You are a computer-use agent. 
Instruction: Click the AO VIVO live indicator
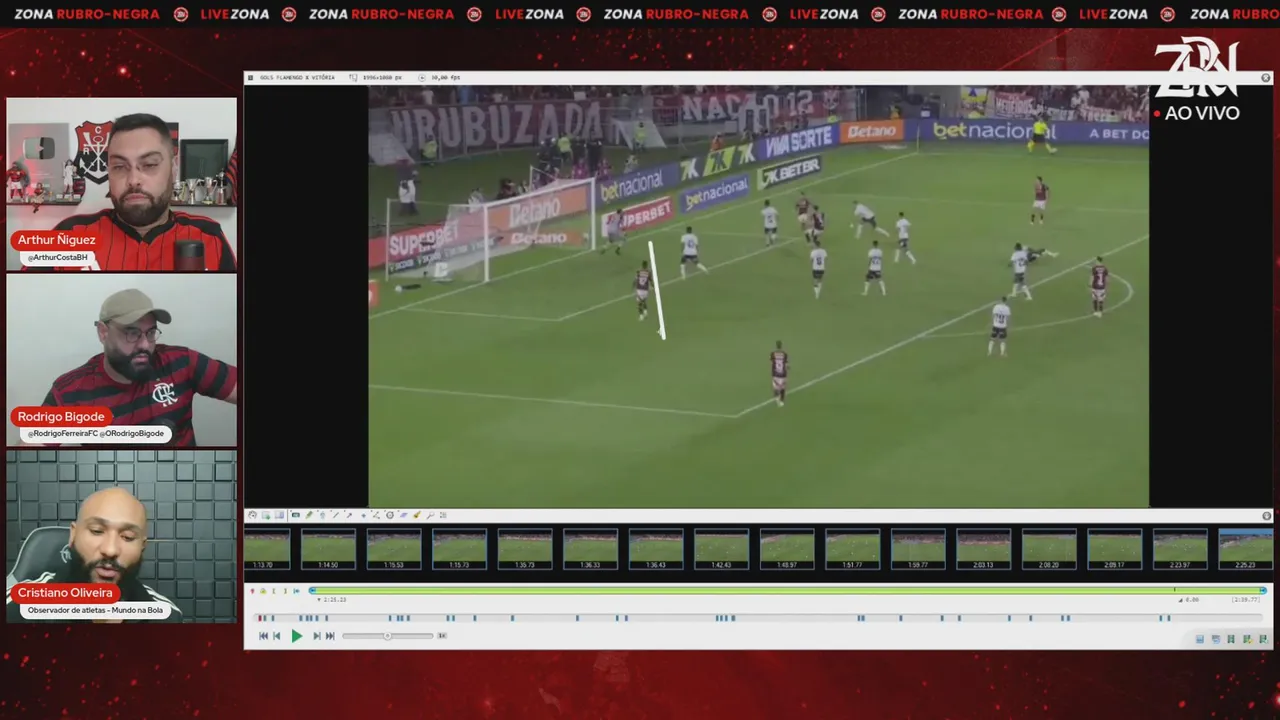point(1197,113)
